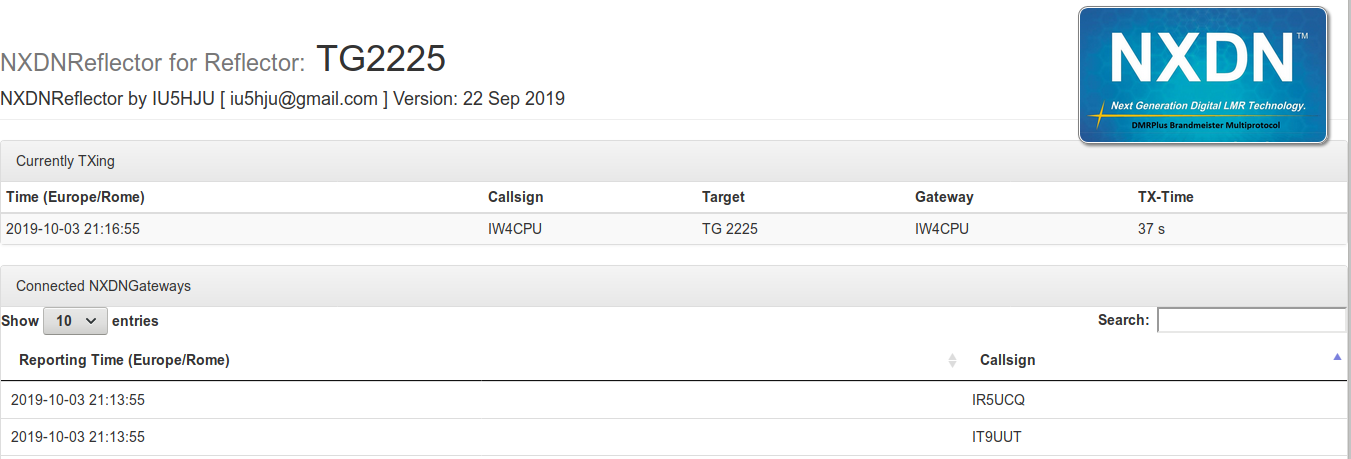The image size is (1351, 459).
Task: Click the Target column header
Action: (723, 197)
